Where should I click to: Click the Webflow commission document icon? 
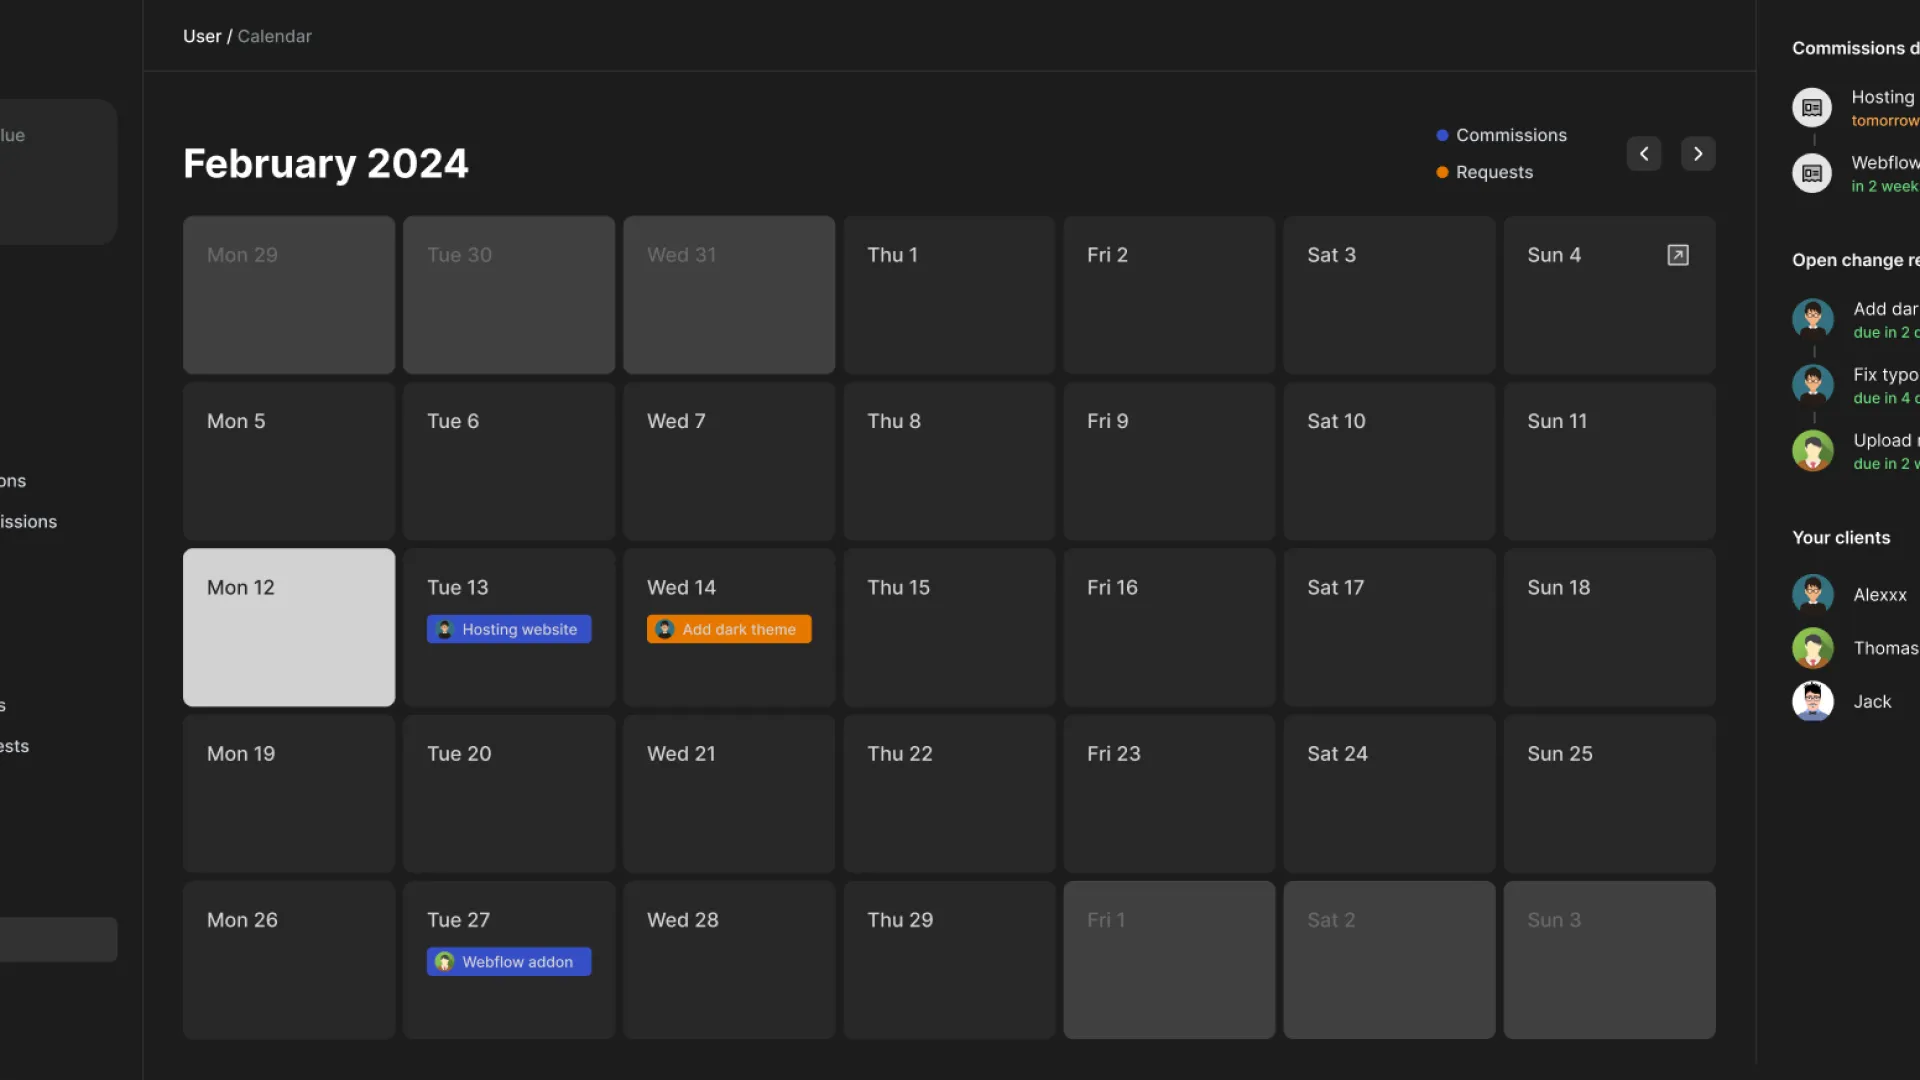pyautogui.click(x=1811, y=173)
